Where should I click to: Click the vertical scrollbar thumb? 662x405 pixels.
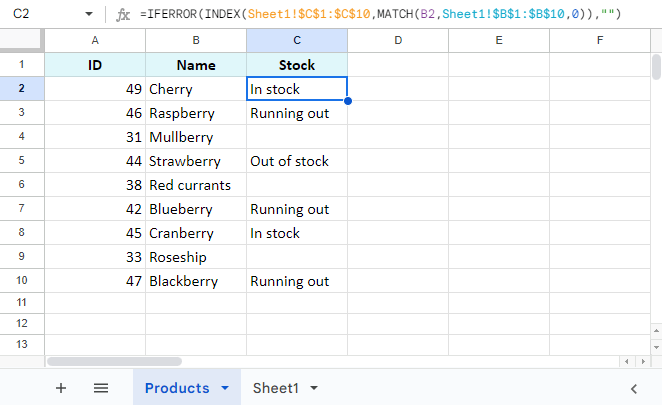coord(656,67)
